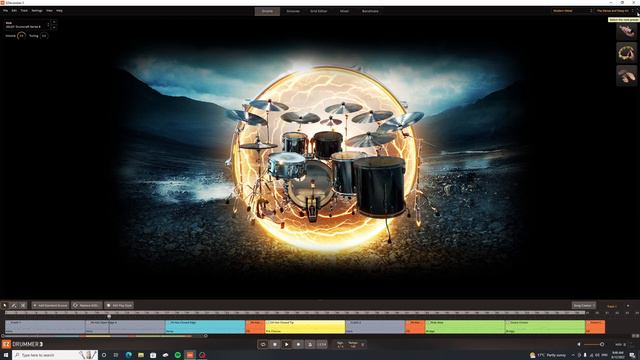Open the View menu
Image resolution: width=640 pixels, height=360 pixels.
tap(49, 11)
